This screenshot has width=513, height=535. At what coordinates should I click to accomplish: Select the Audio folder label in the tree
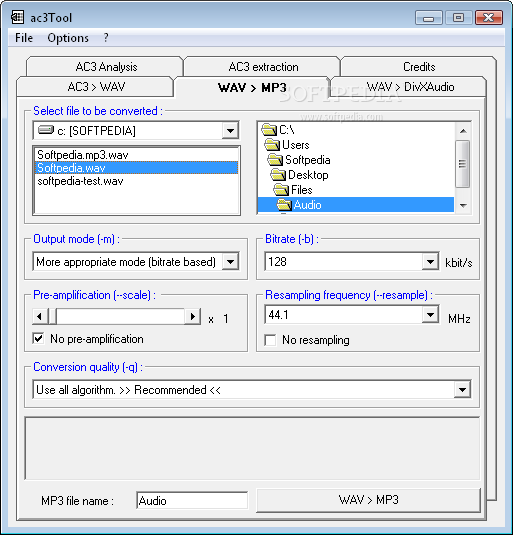308,205
